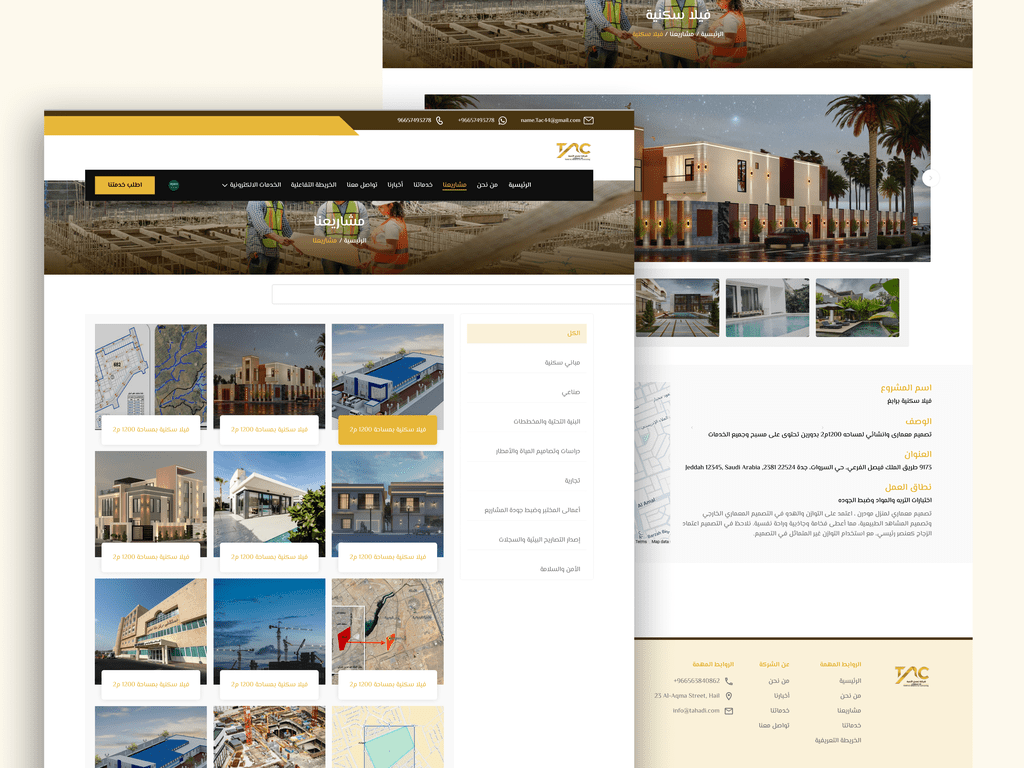Viewport: 1024px width, 768px height.
Task: Select the white villa pool gallery thumbnail
Action: pos(767,308)
